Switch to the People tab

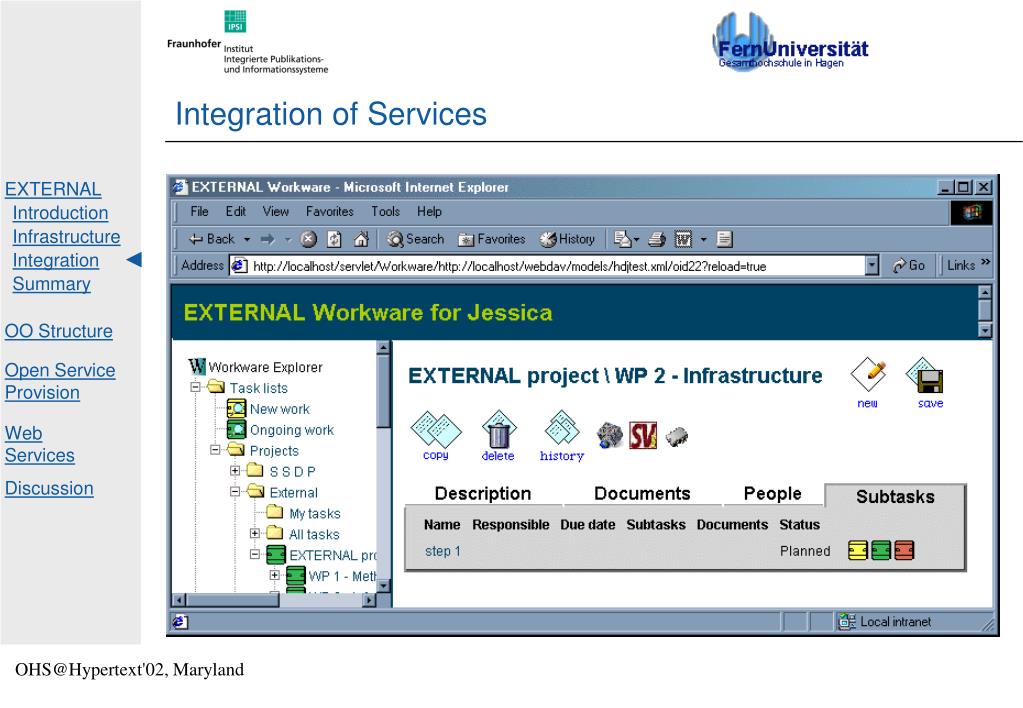point(772,493)
